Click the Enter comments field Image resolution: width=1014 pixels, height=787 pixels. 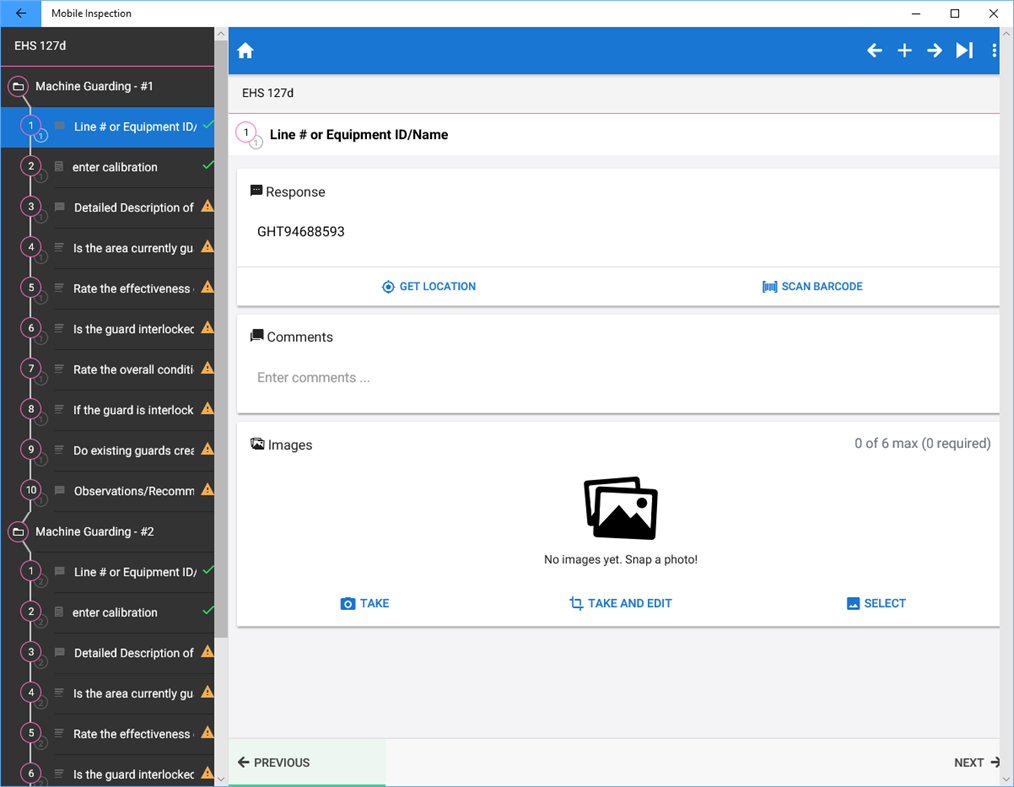coord(400,378)
